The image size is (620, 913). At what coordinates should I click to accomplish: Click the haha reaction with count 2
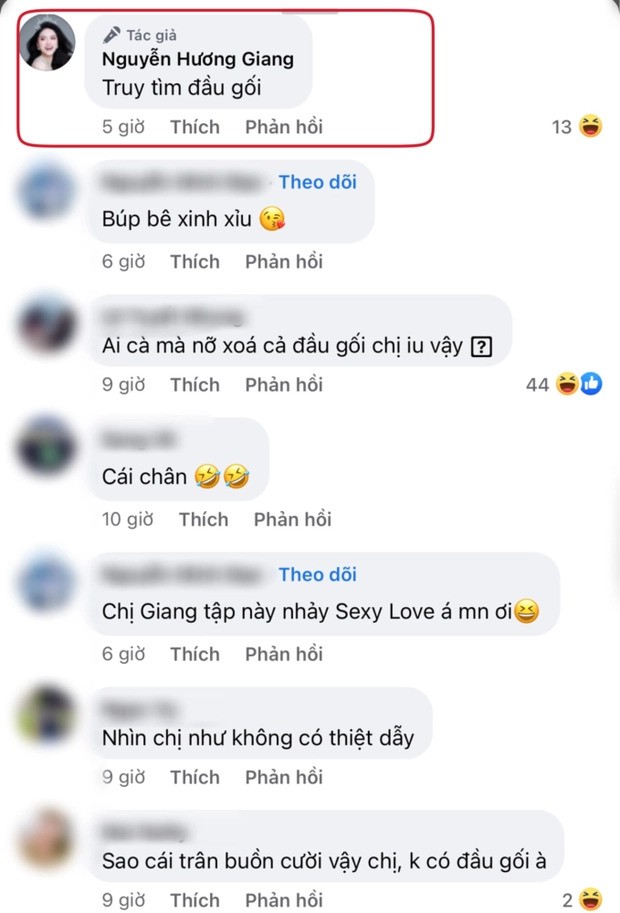(590, 900)
